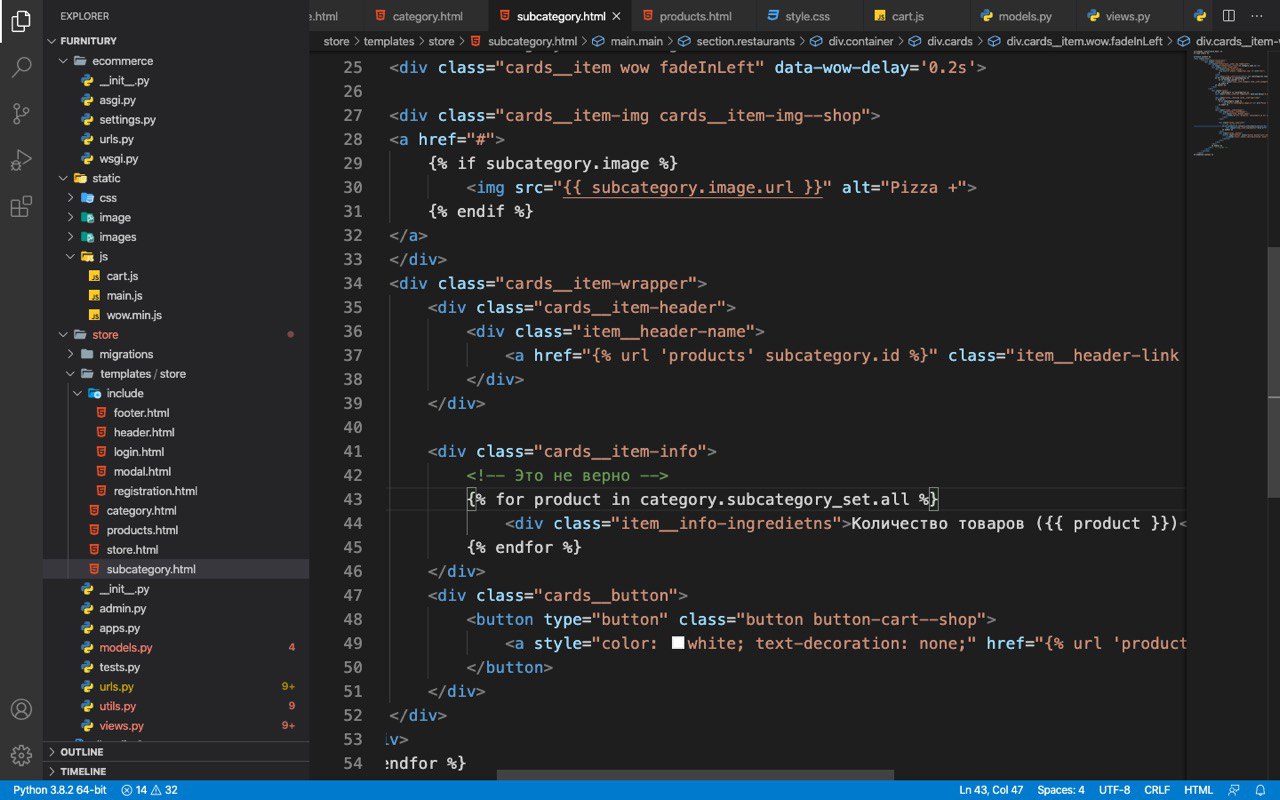Switch to the category.html tab

coord(427,17)
